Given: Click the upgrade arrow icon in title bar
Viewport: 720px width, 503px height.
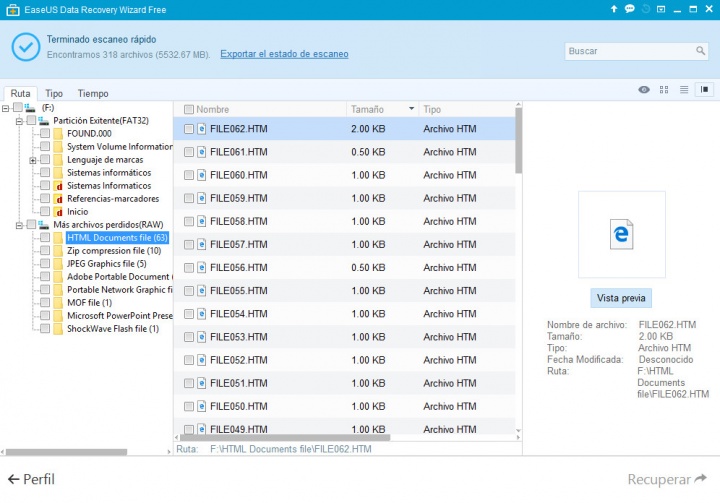Looking at the screenshot, I should click(x=613, y=9).
